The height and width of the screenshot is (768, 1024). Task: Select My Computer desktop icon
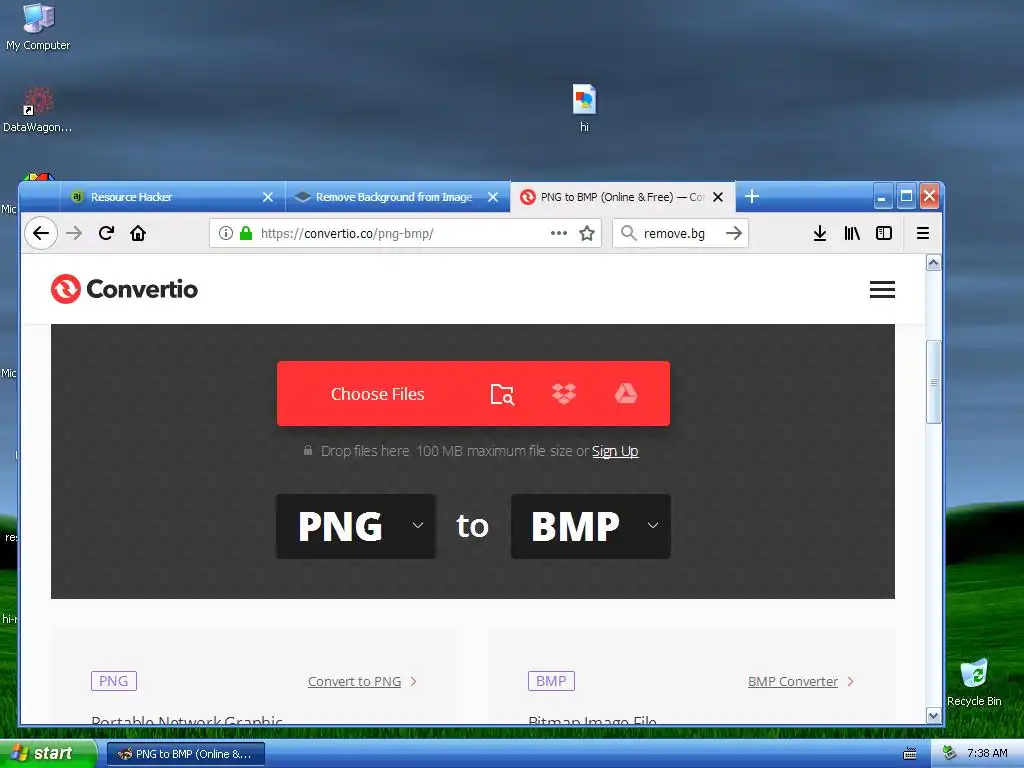coord(38,27)
